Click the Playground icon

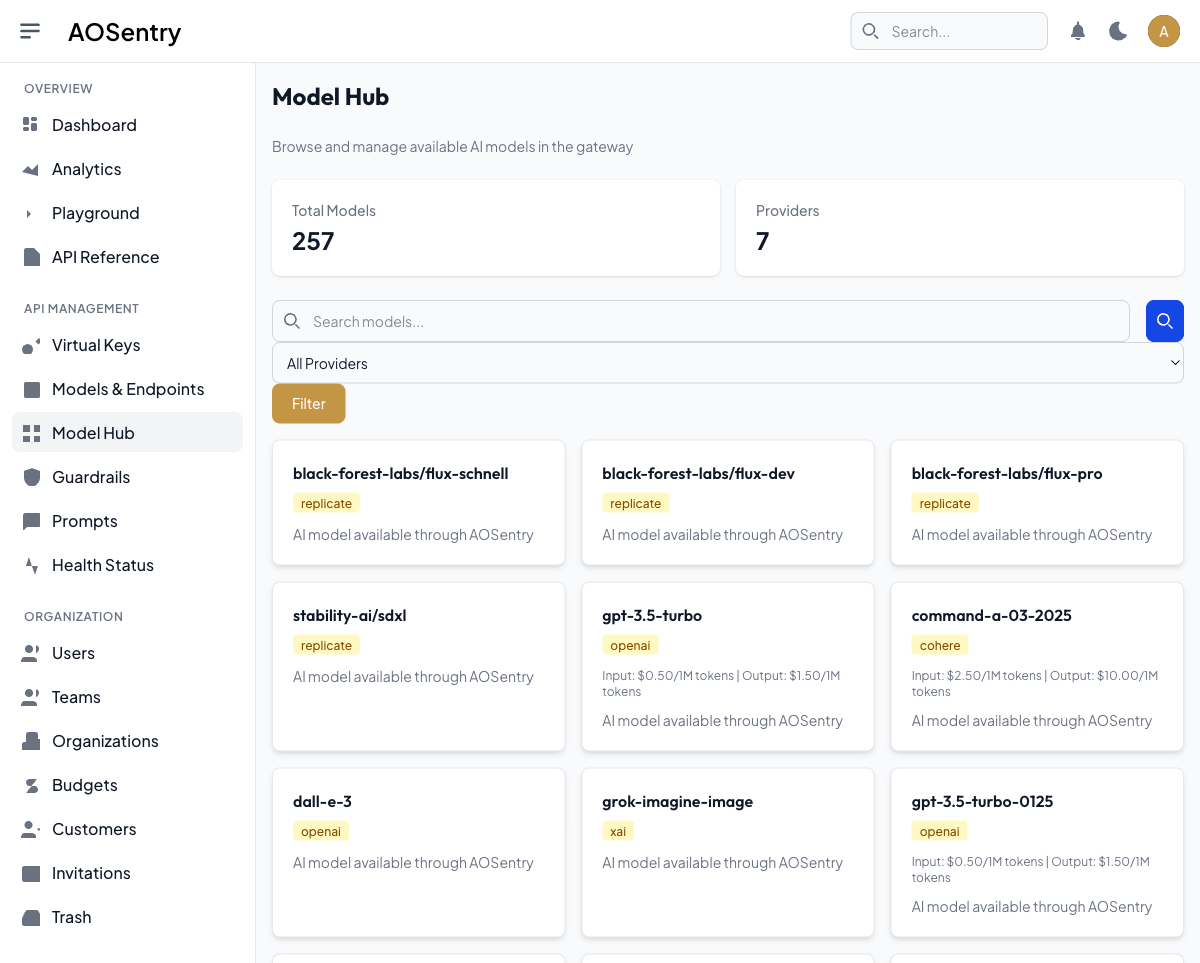coord(31,213)
